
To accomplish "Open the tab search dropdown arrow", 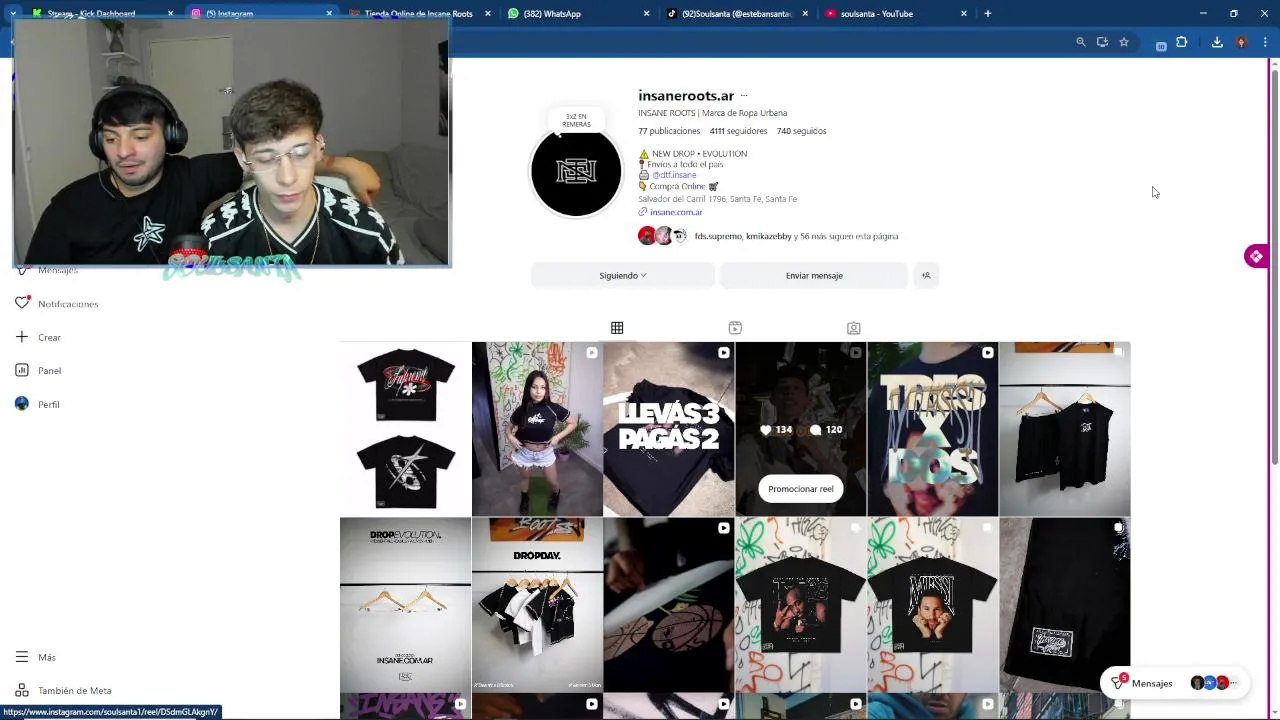I will pyautogui.click(x=12, y=14).
